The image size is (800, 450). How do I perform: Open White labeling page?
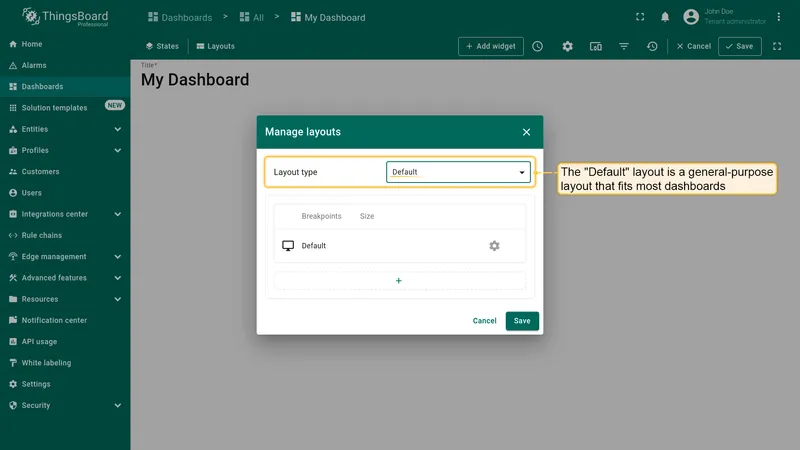(65, 363)
